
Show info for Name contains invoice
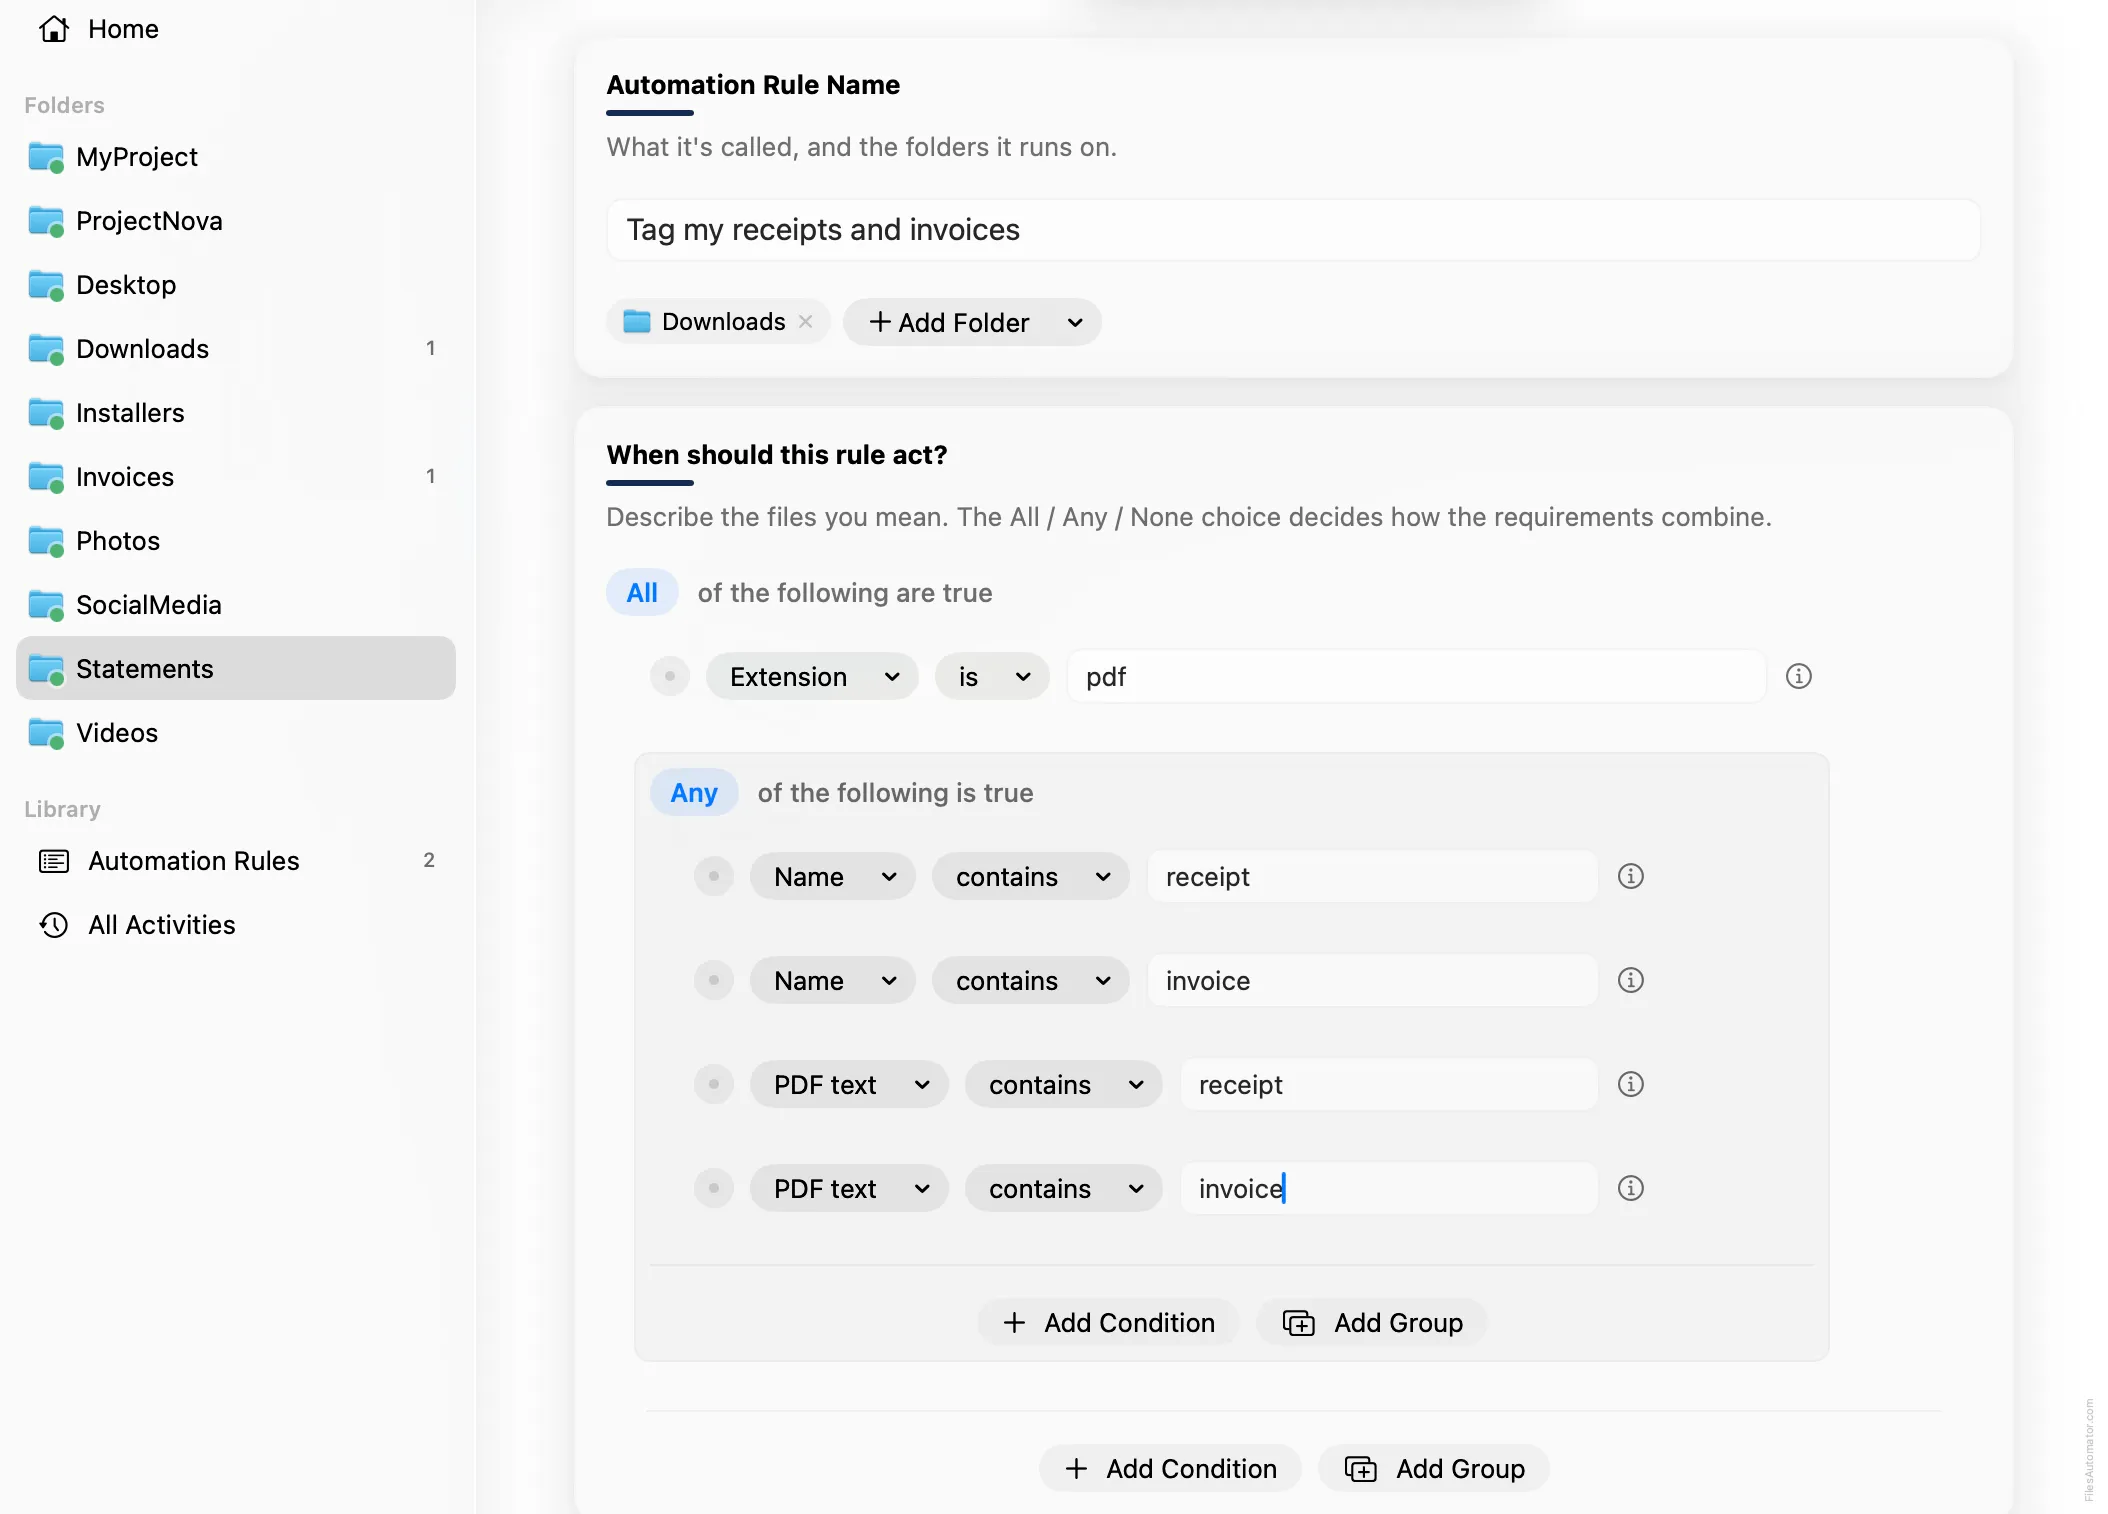1631,981
